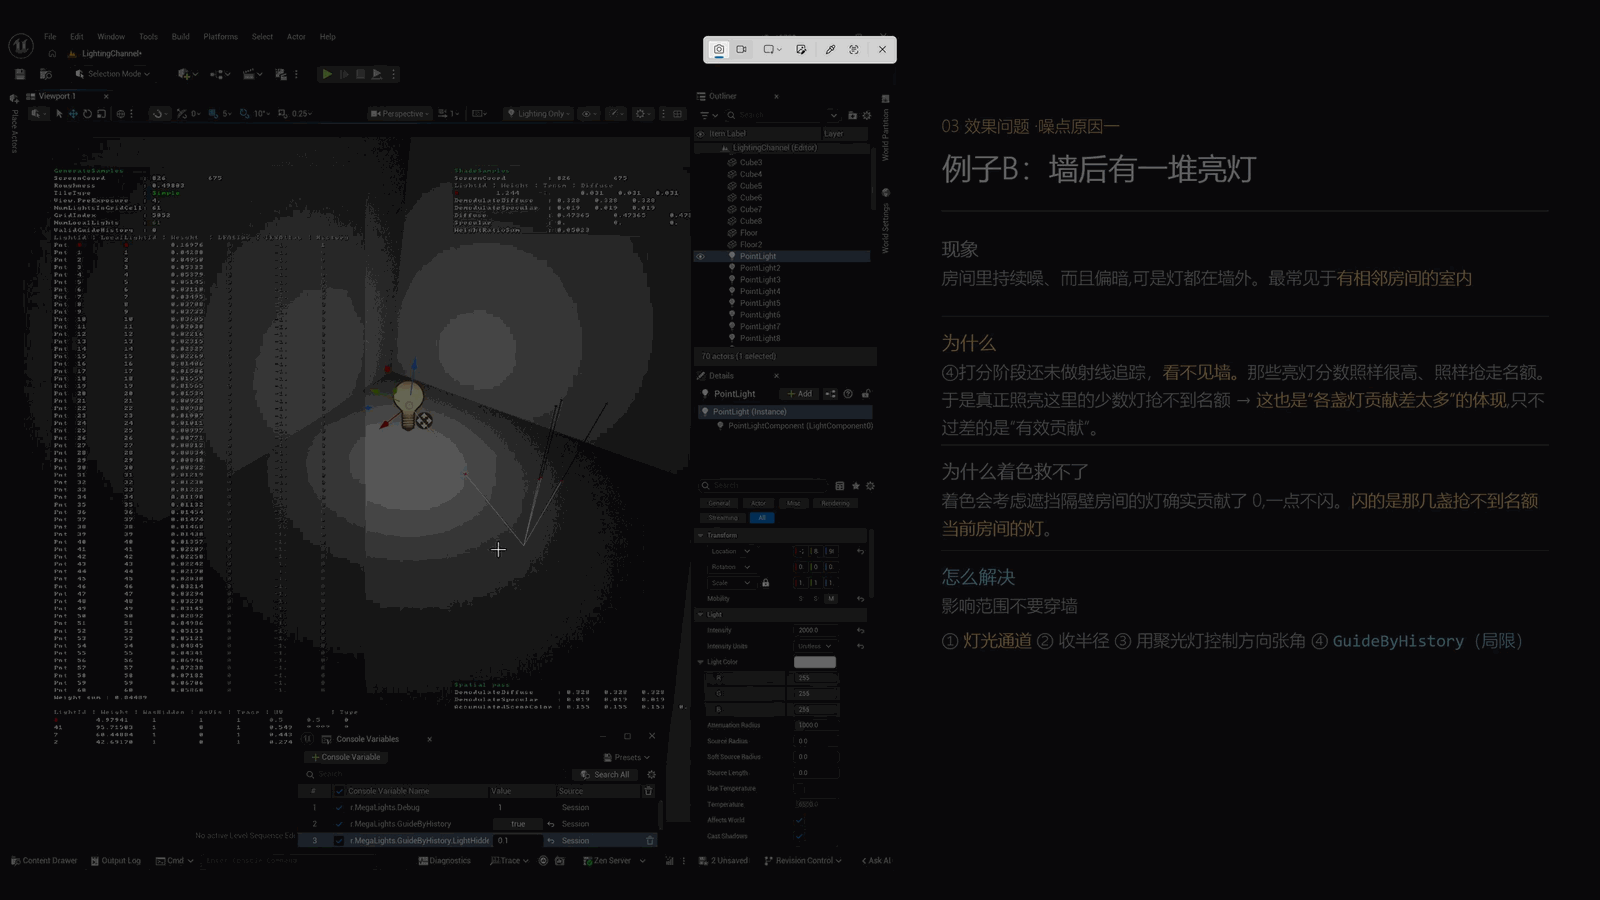Click the snipping toolbar screenshot camera mode
The image size is (1600, 900).
(719, 49)
